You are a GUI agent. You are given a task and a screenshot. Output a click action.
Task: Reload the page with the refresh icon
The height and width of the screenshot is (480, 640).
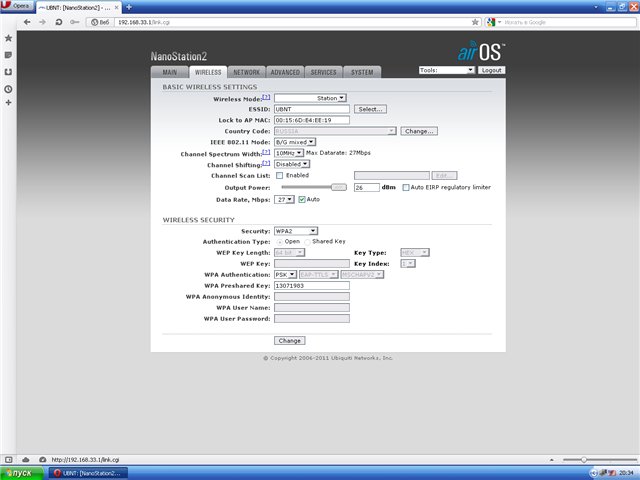click(x=59, y=22)
